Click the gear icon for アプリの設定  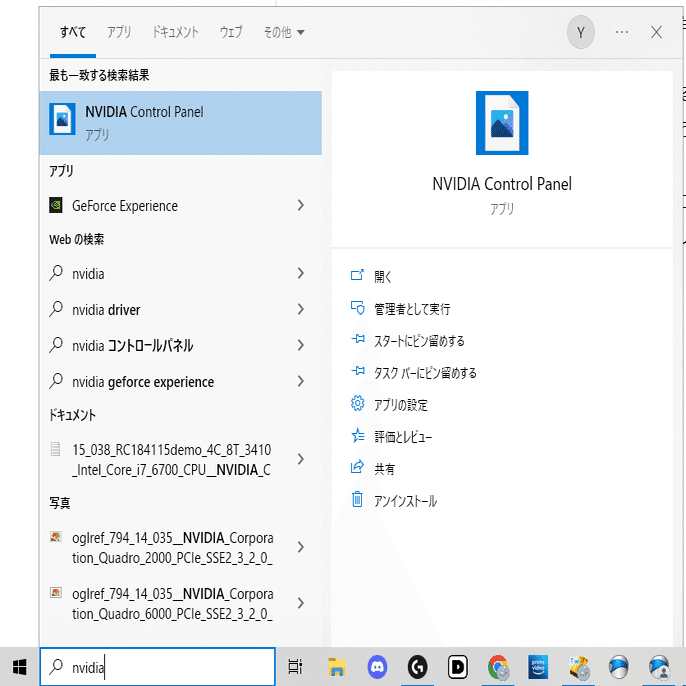coord(357,403)
